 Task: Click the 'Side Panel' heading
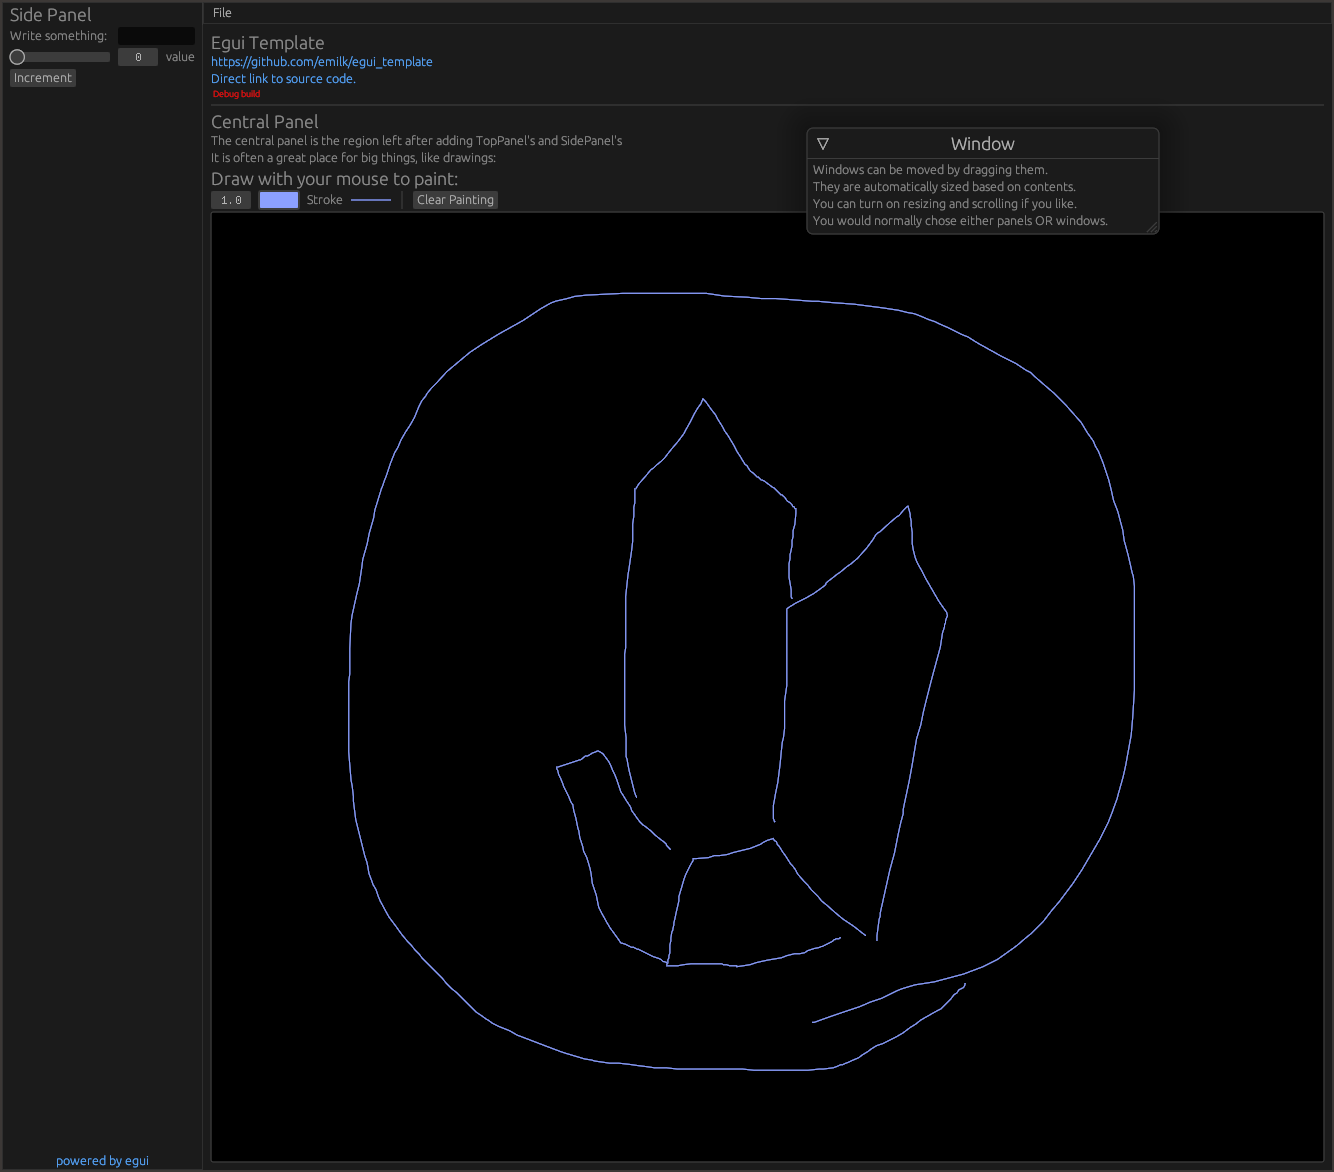pos(51,15)
